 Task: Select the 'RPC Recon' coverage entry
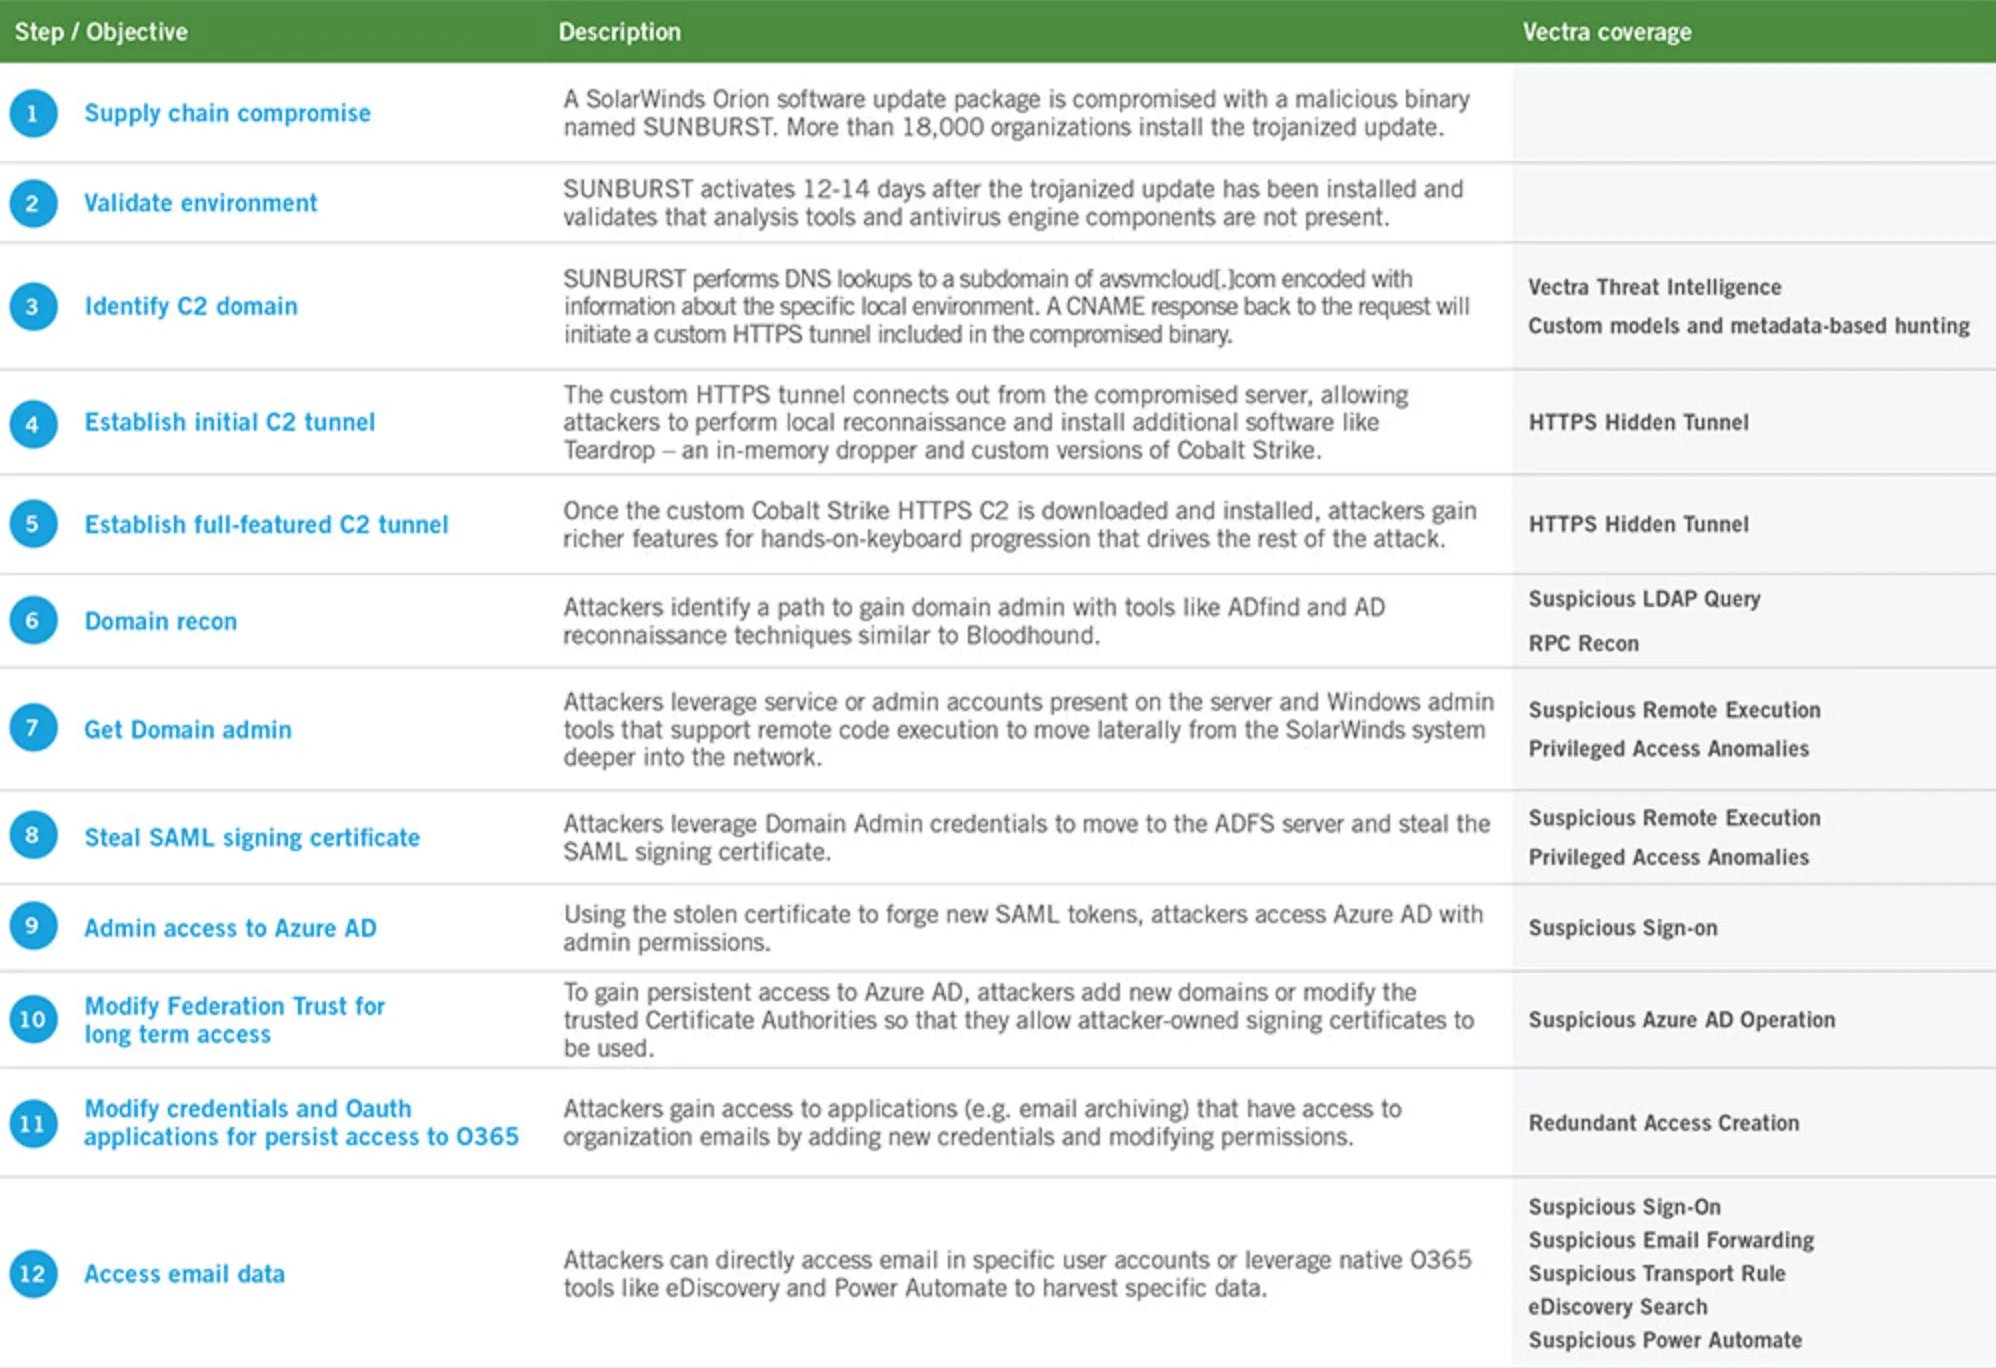click(x=1583, y=644)
